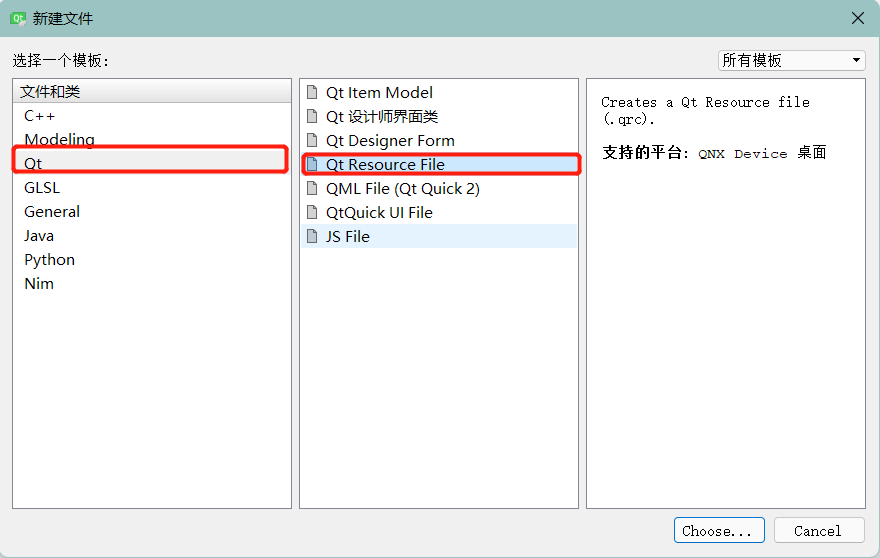Viewport: 880px width, 558px height.
Task: Close the 新建文件 dialog
Action: pos(858,19)
